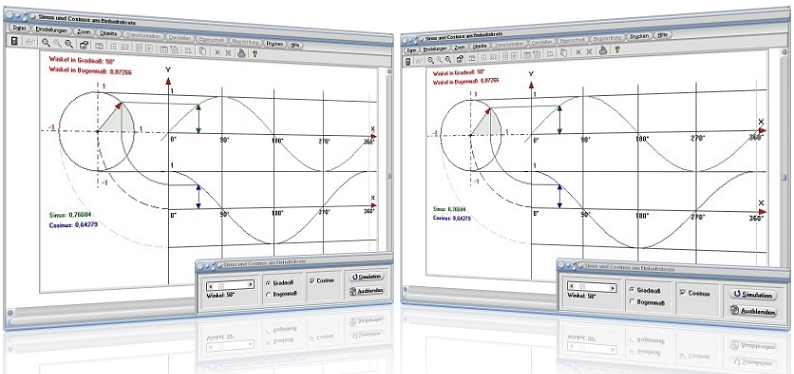Select the Bogenmaß radio button in left panel
Image resolution: width=794 pixels, height=374 pixels.
269,294
